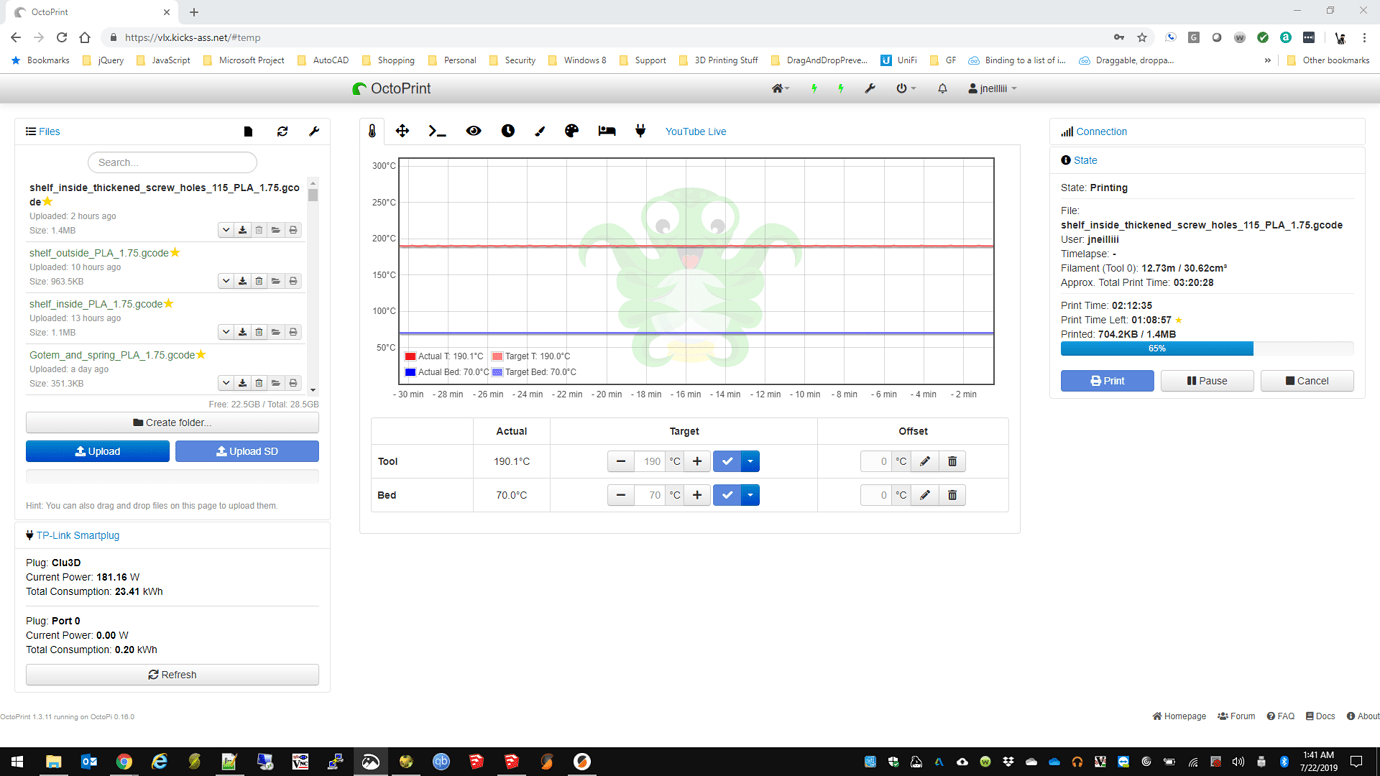This screenshot has width=1380, height=776.
Task: Switch to the YouTube Live tab
Action: [697, 131]
